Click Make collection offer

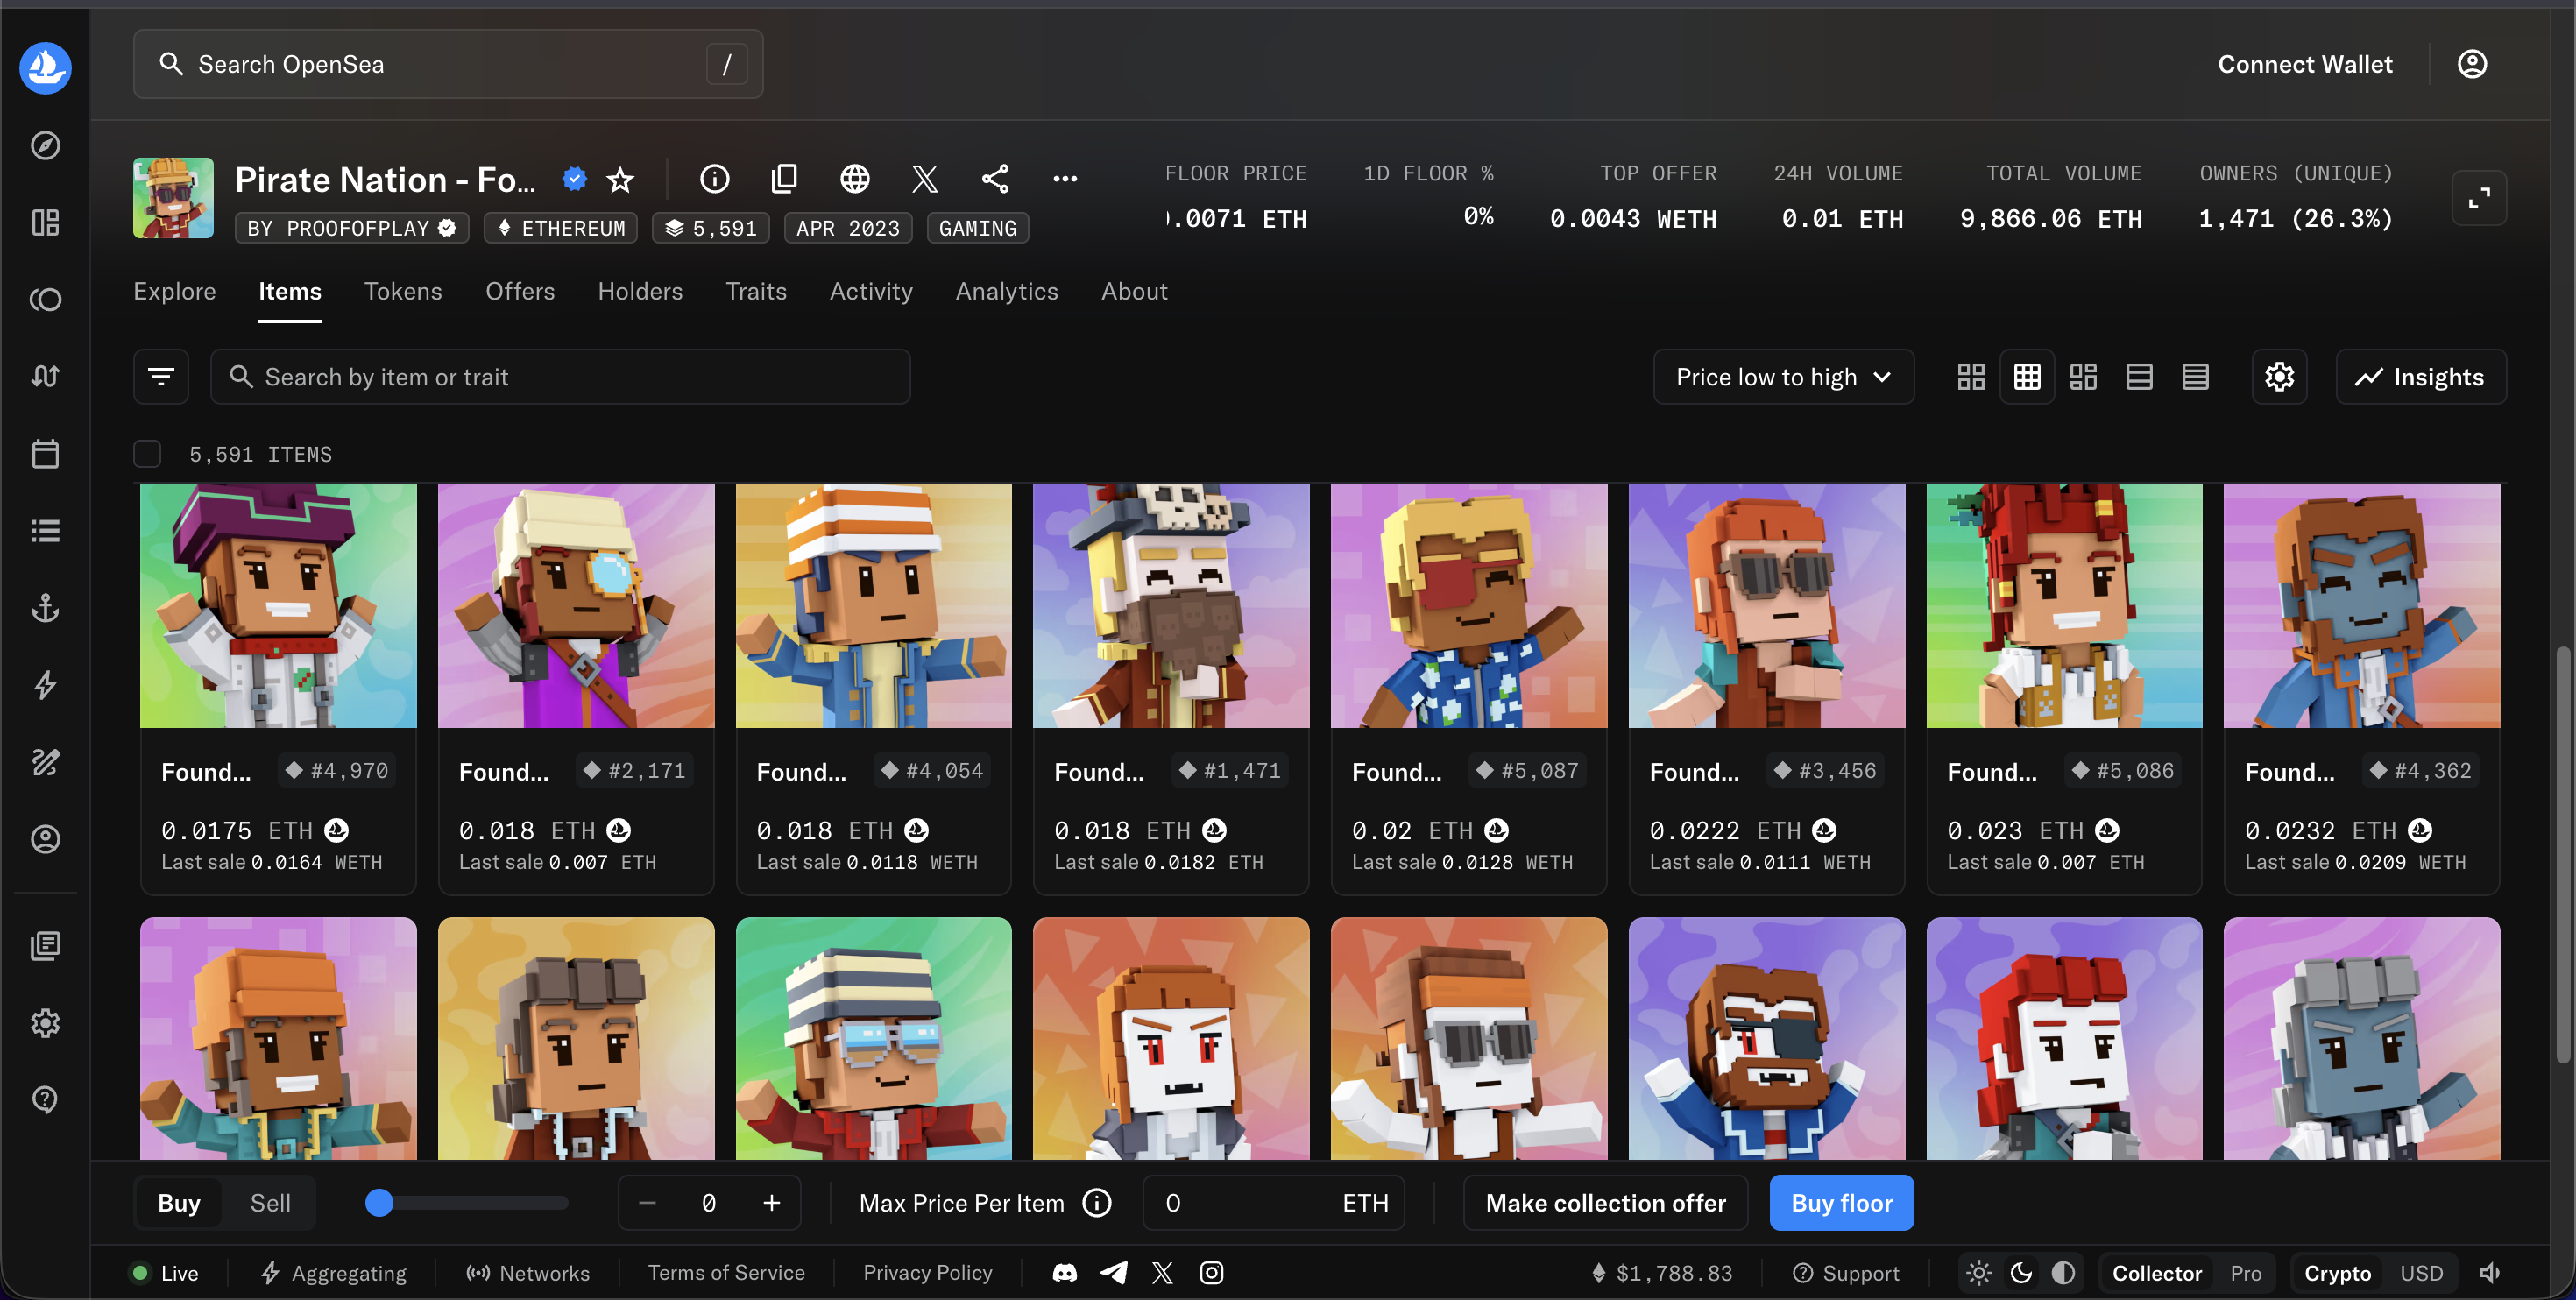click(1605, 1203)
